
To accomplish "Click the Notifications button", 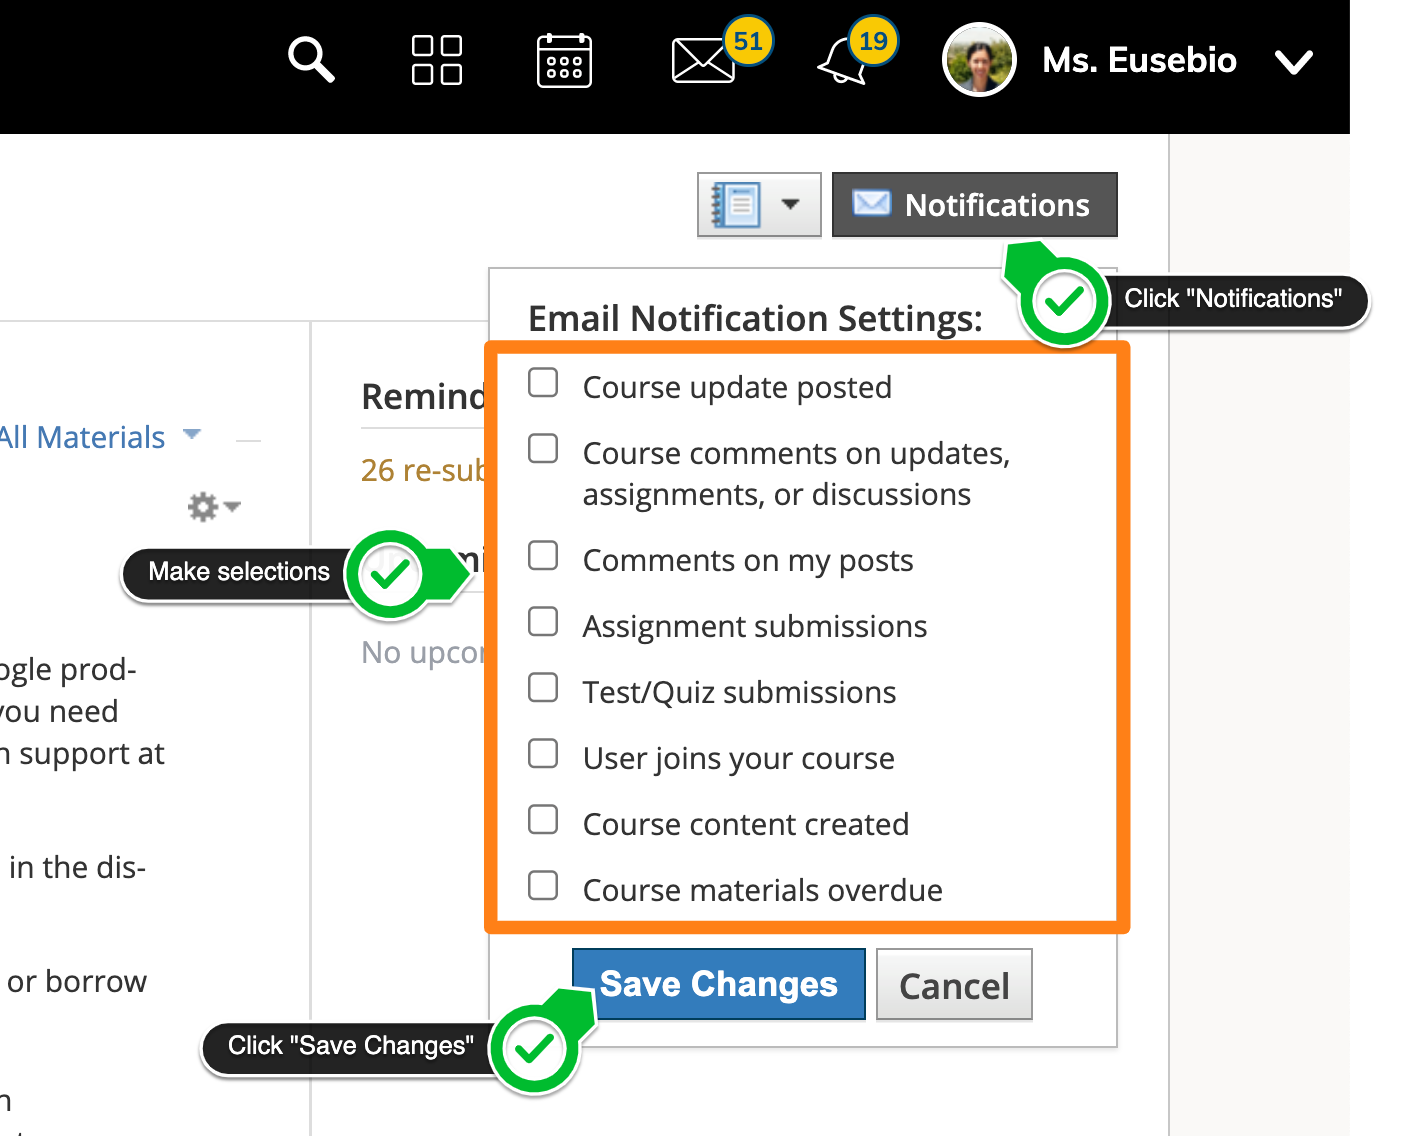I will click(974, 205).
